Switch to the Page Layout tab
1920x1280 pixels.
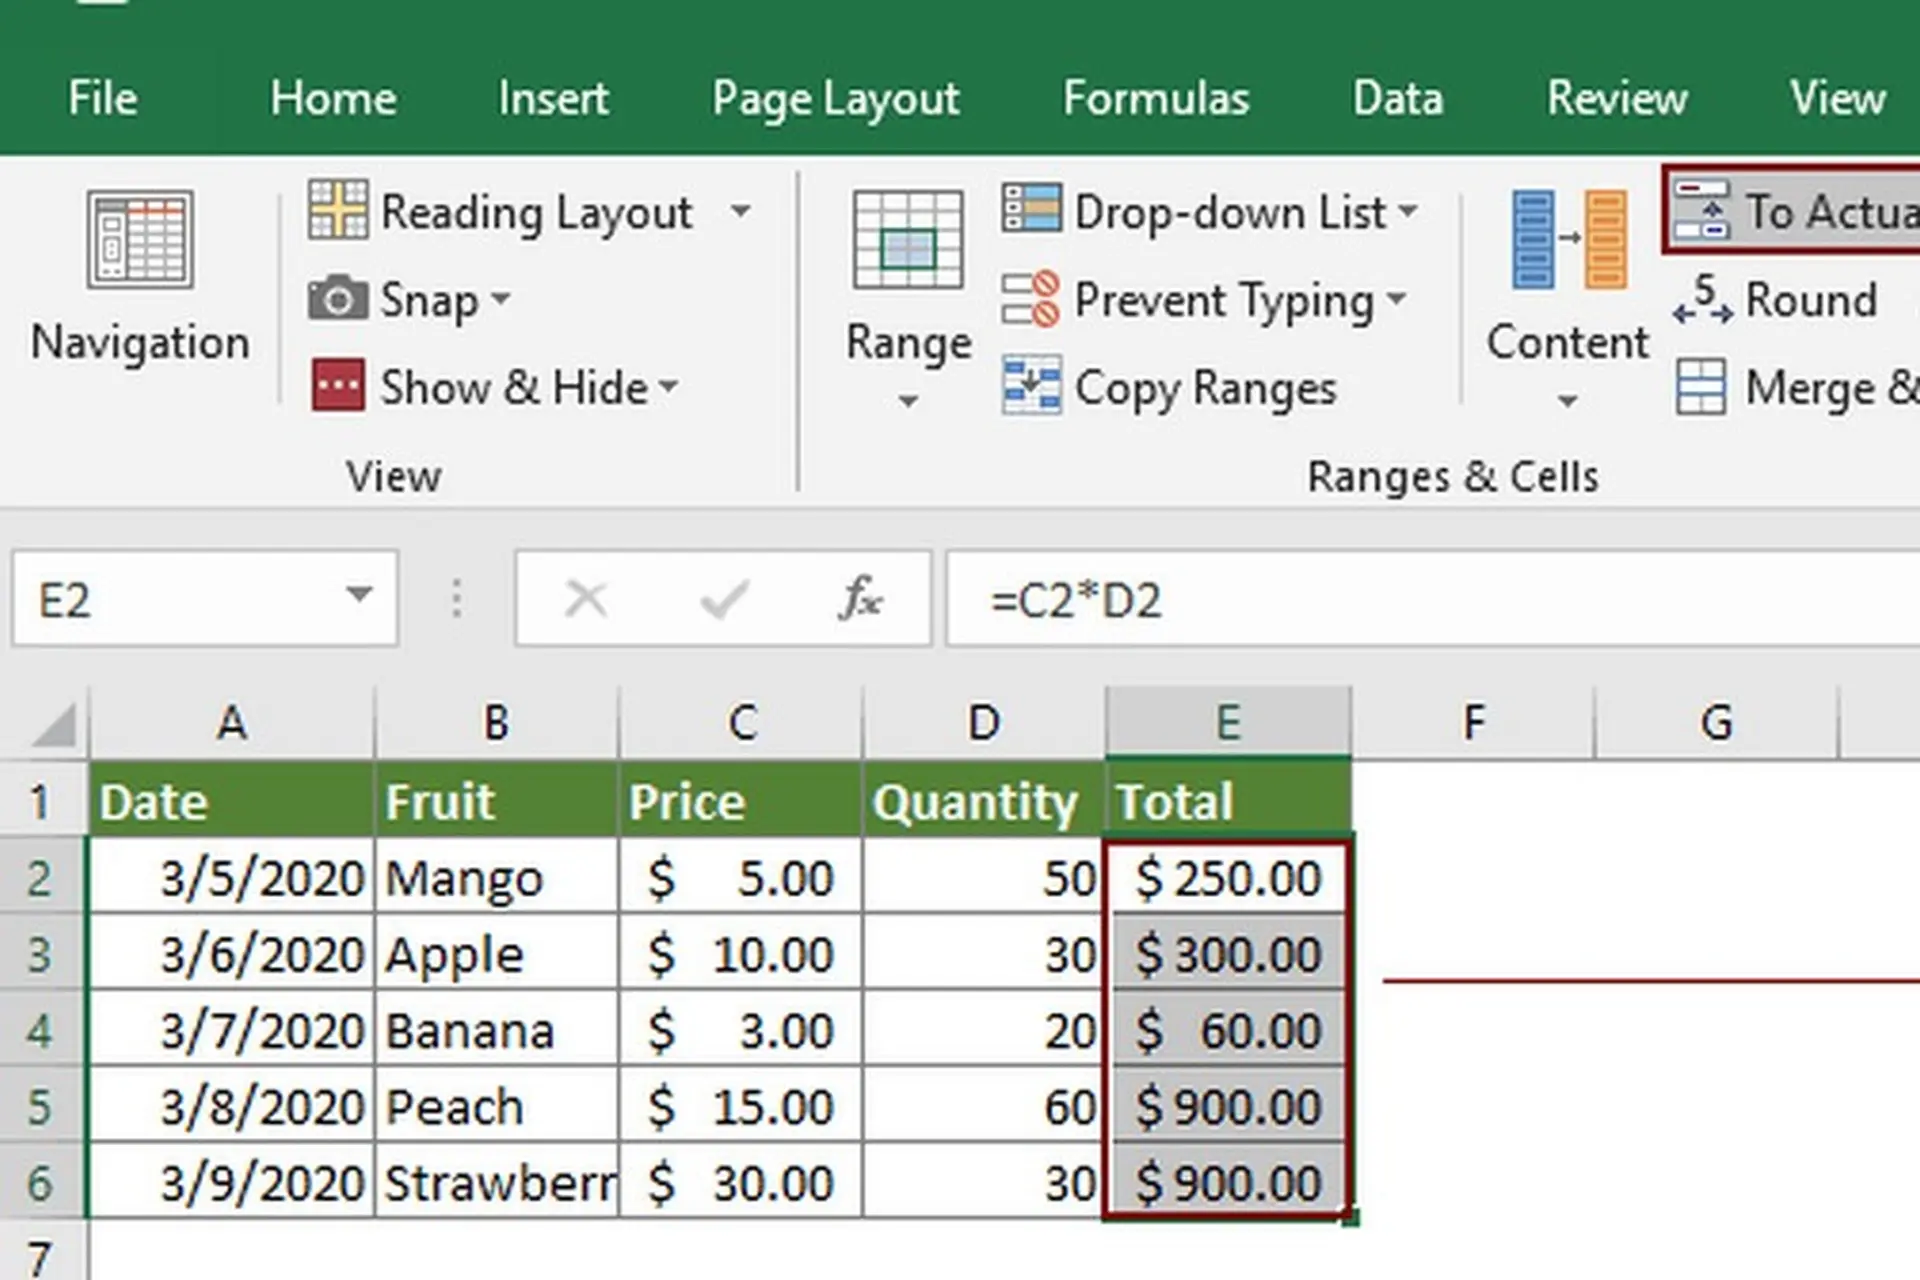click(836, 100)
